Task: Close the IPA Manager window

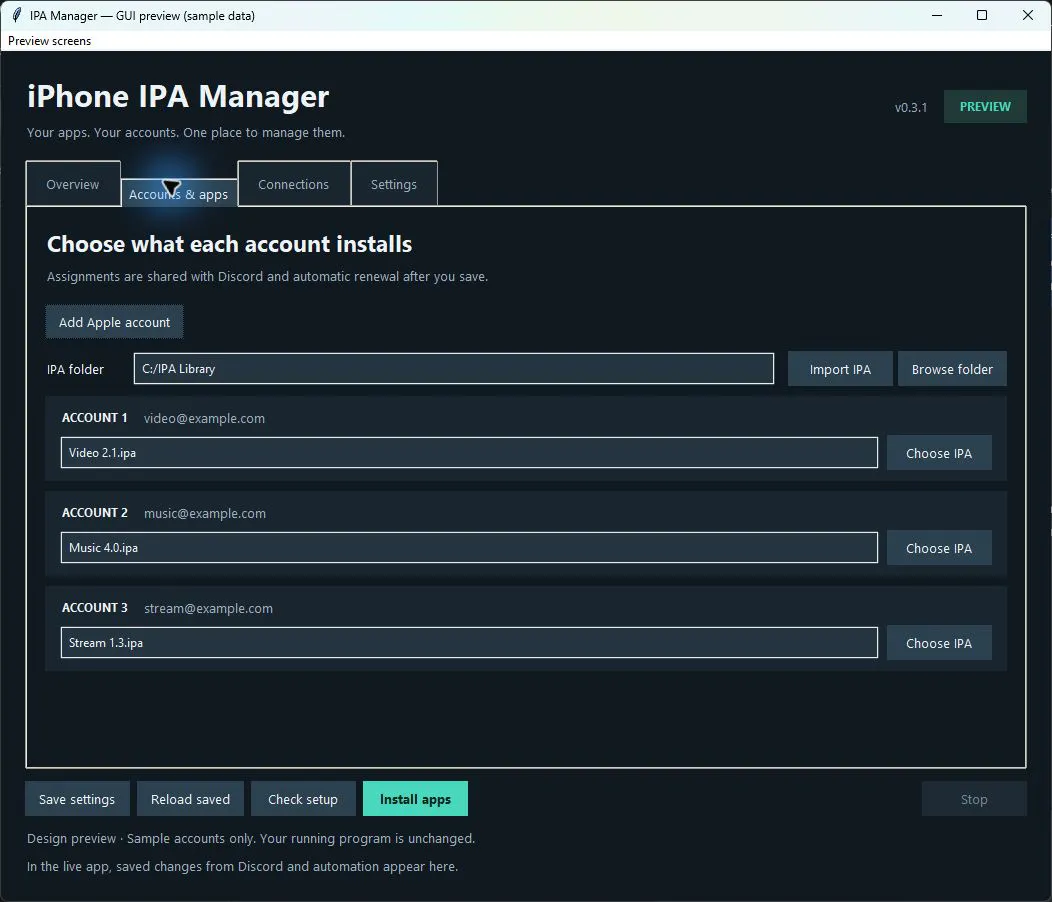Action: [1027, 15]
